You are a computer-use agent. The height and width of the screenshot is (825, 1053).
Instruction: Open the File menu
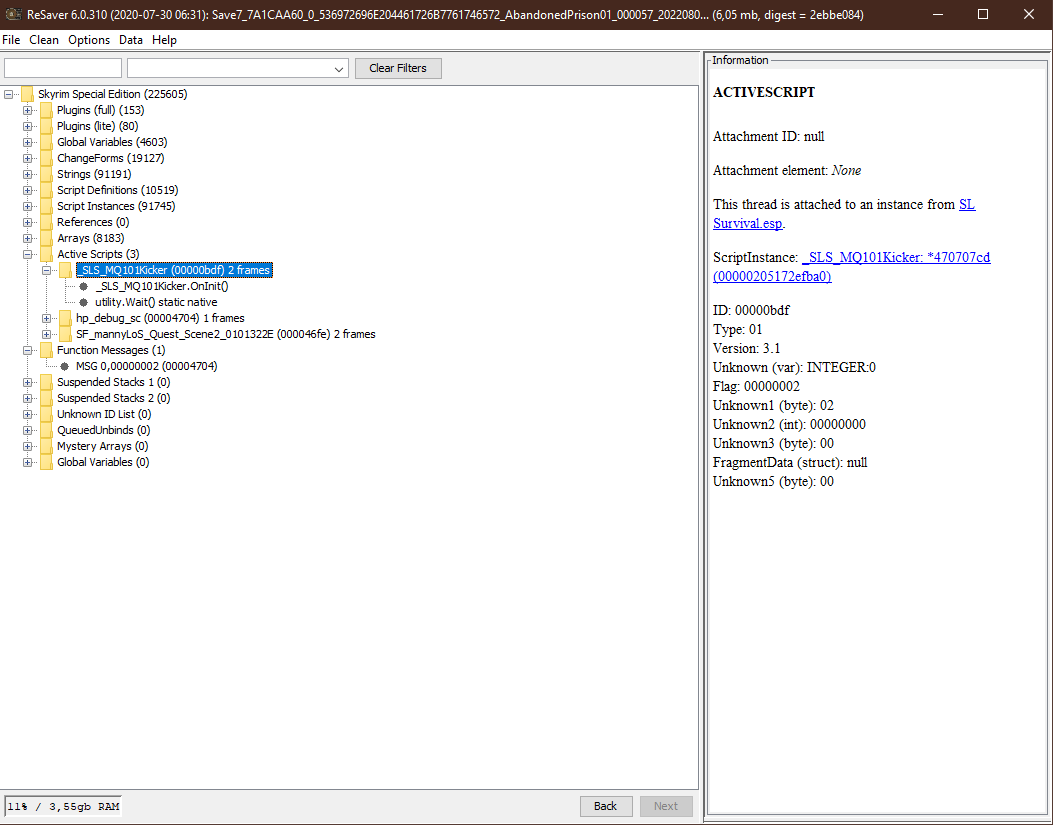click(11, 40)
